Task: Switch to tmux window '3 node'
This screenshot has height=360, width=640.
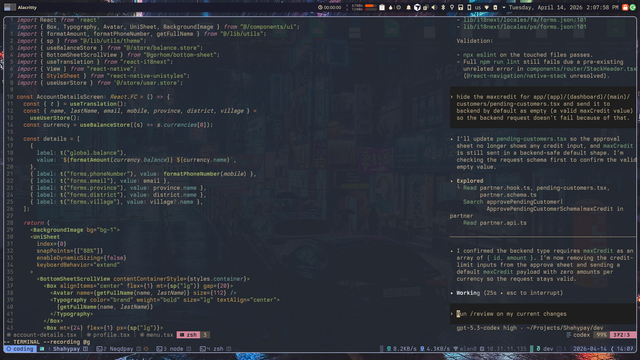Action: [173, 349]
